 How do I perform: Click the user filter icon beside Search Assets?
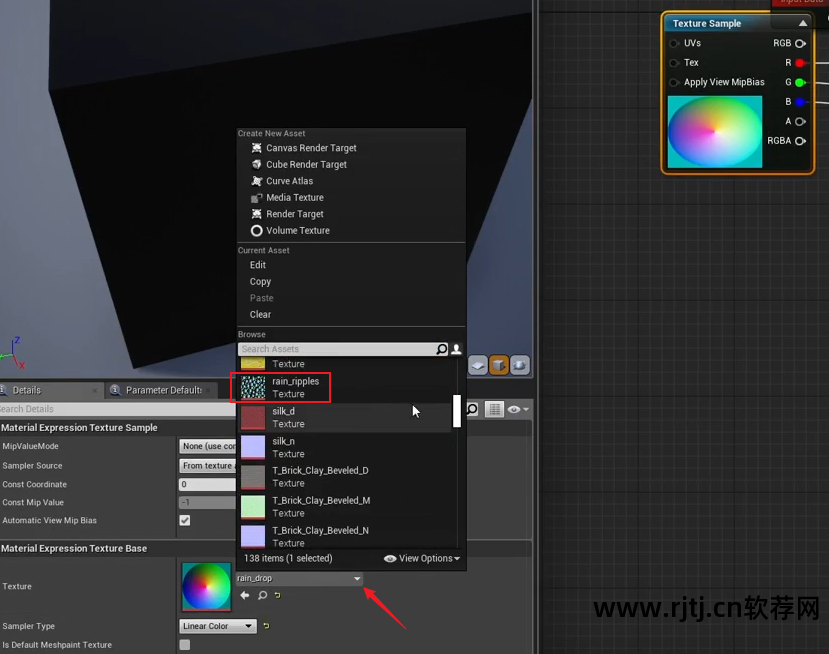[456, 349]
